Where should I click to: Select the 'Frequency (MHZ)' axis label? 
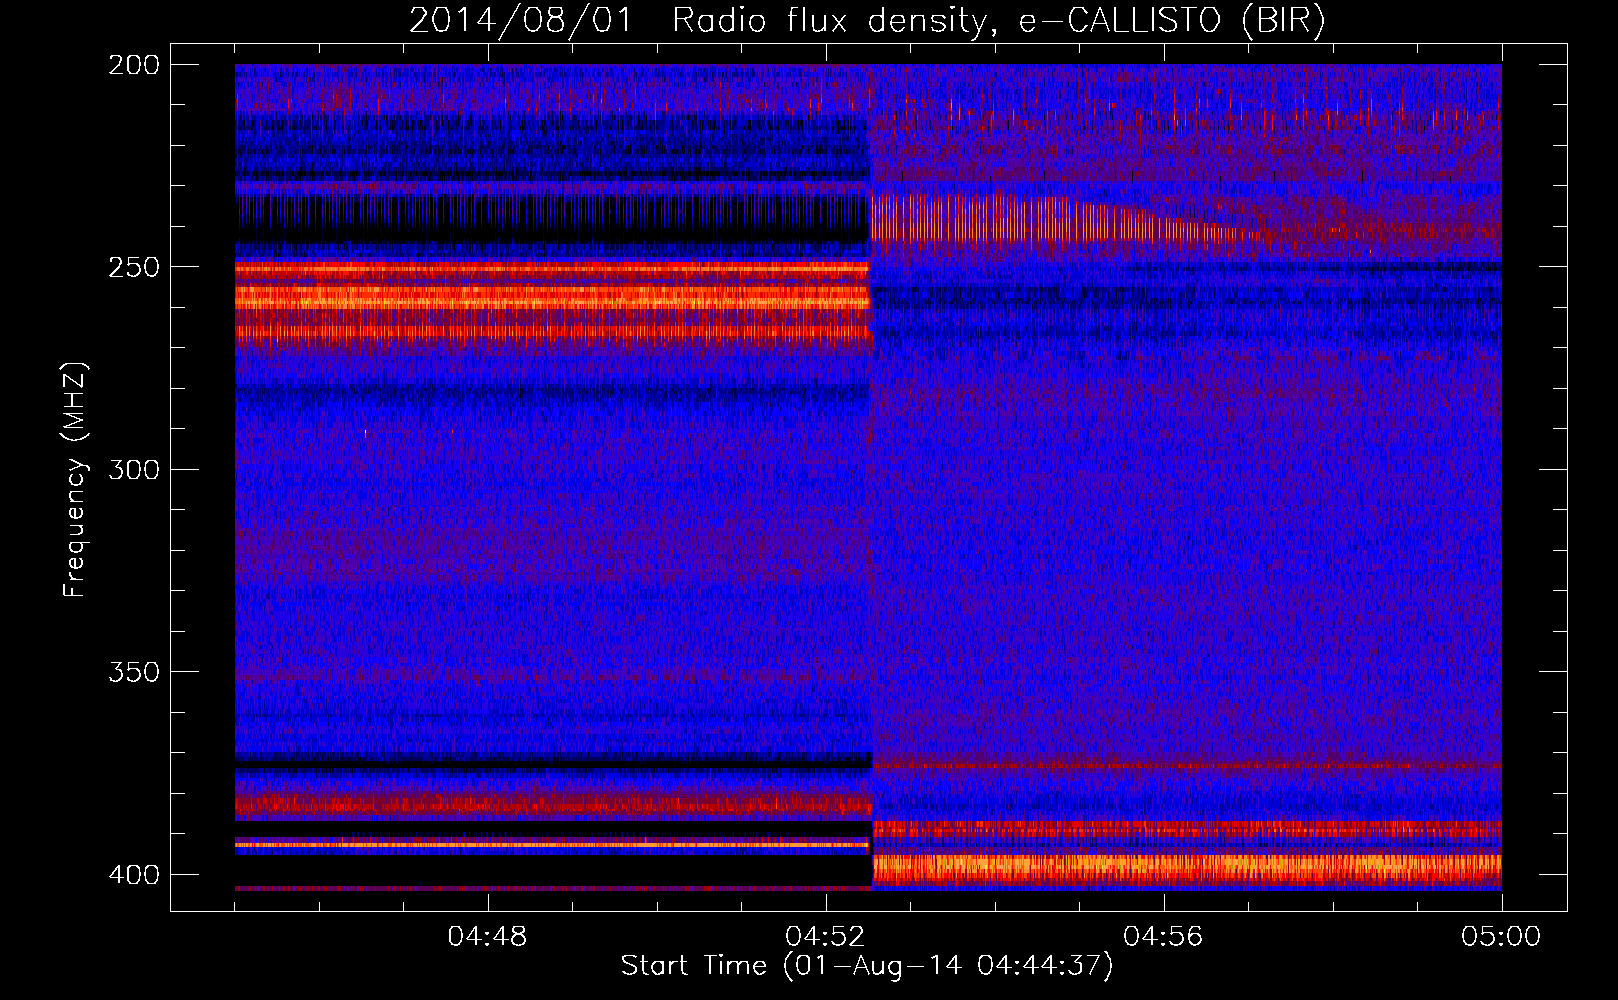(75, 479)
